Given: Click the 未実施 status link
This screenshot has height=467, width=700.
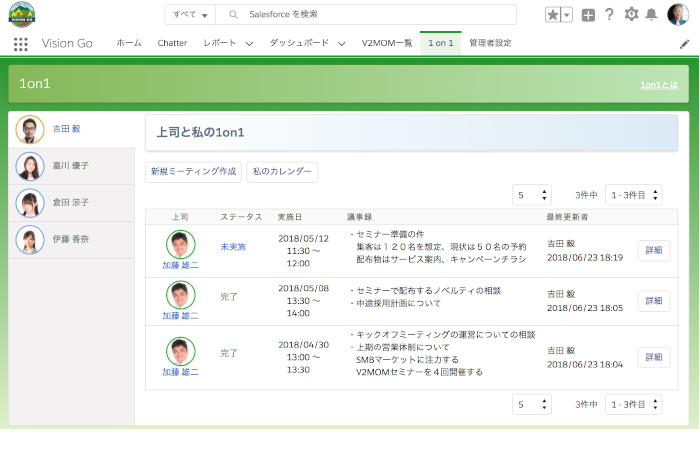Looking at the screenshot, I should [x=233, y=247].
